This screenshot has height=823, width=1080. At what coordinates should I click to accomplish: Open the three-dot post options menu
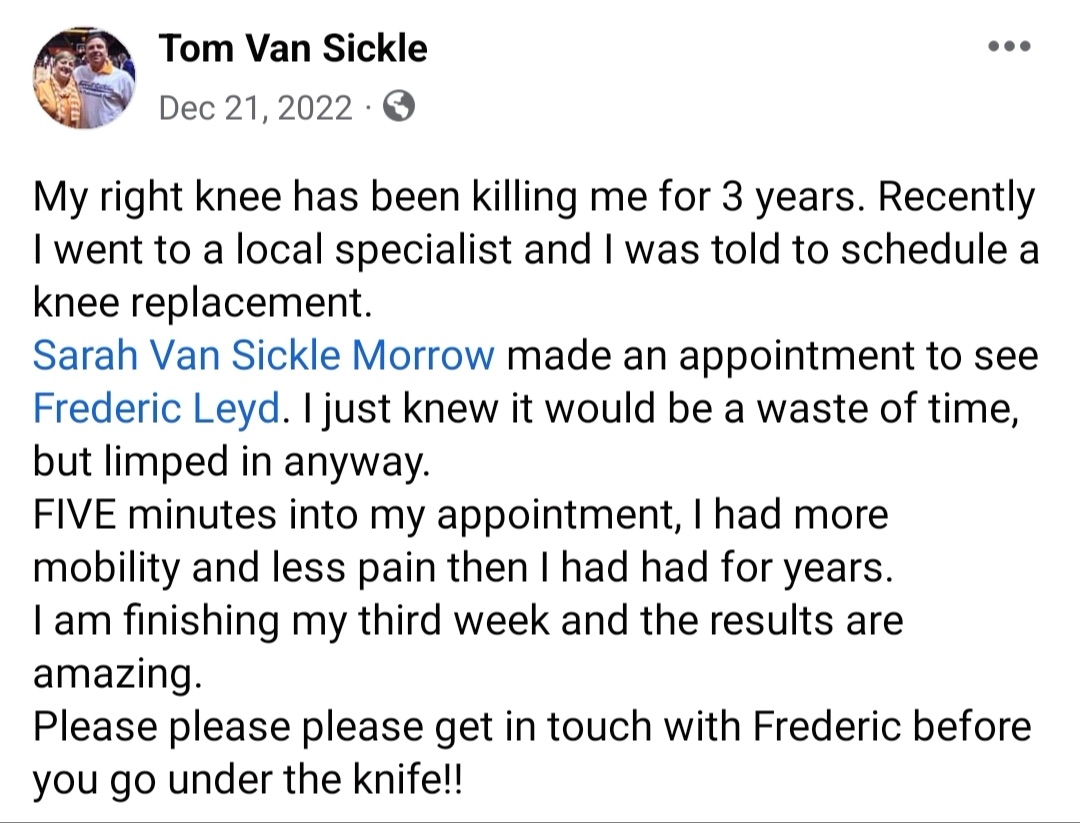[1008, 48]
